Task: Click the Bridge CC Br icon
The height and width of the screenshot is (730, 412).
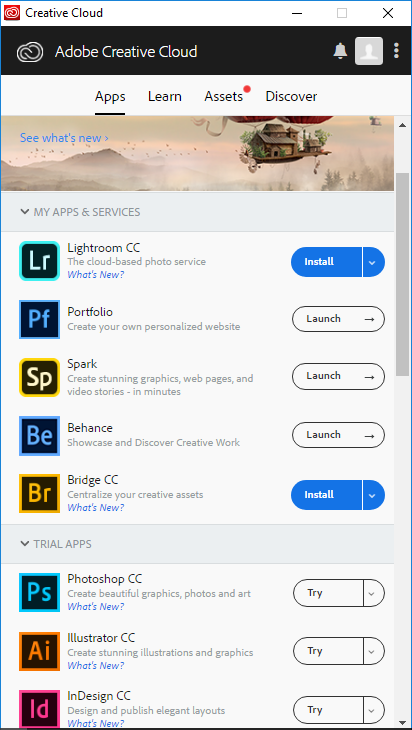Action: [40, 493]
